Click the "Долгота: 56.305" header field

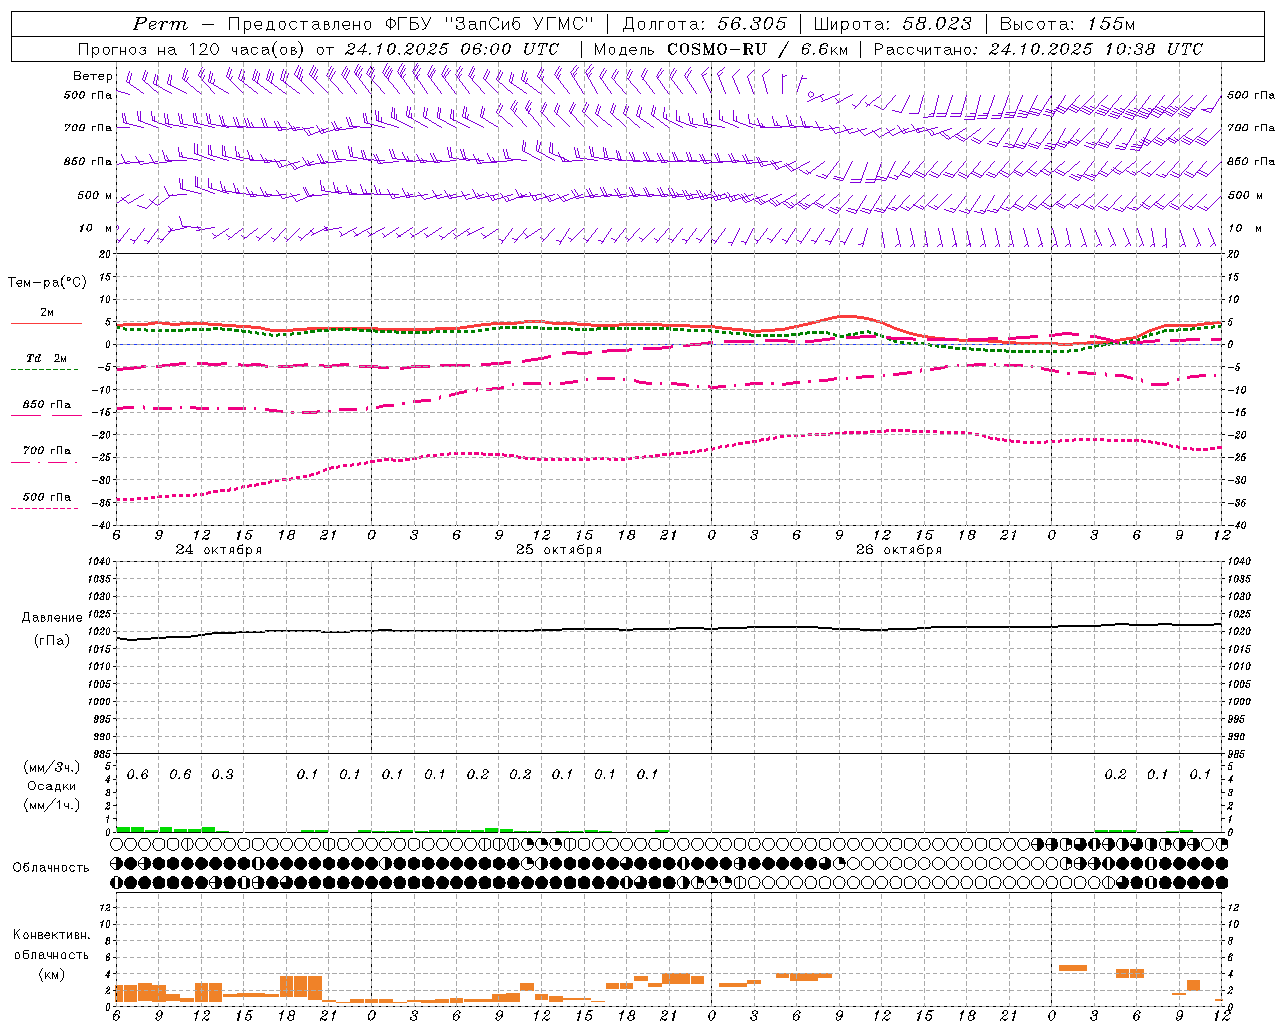click(x=705, y=24)
